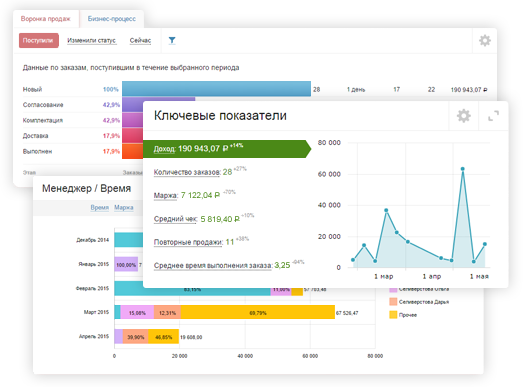Select the Маржа indicator in key metrics

[x=166, y=196]
